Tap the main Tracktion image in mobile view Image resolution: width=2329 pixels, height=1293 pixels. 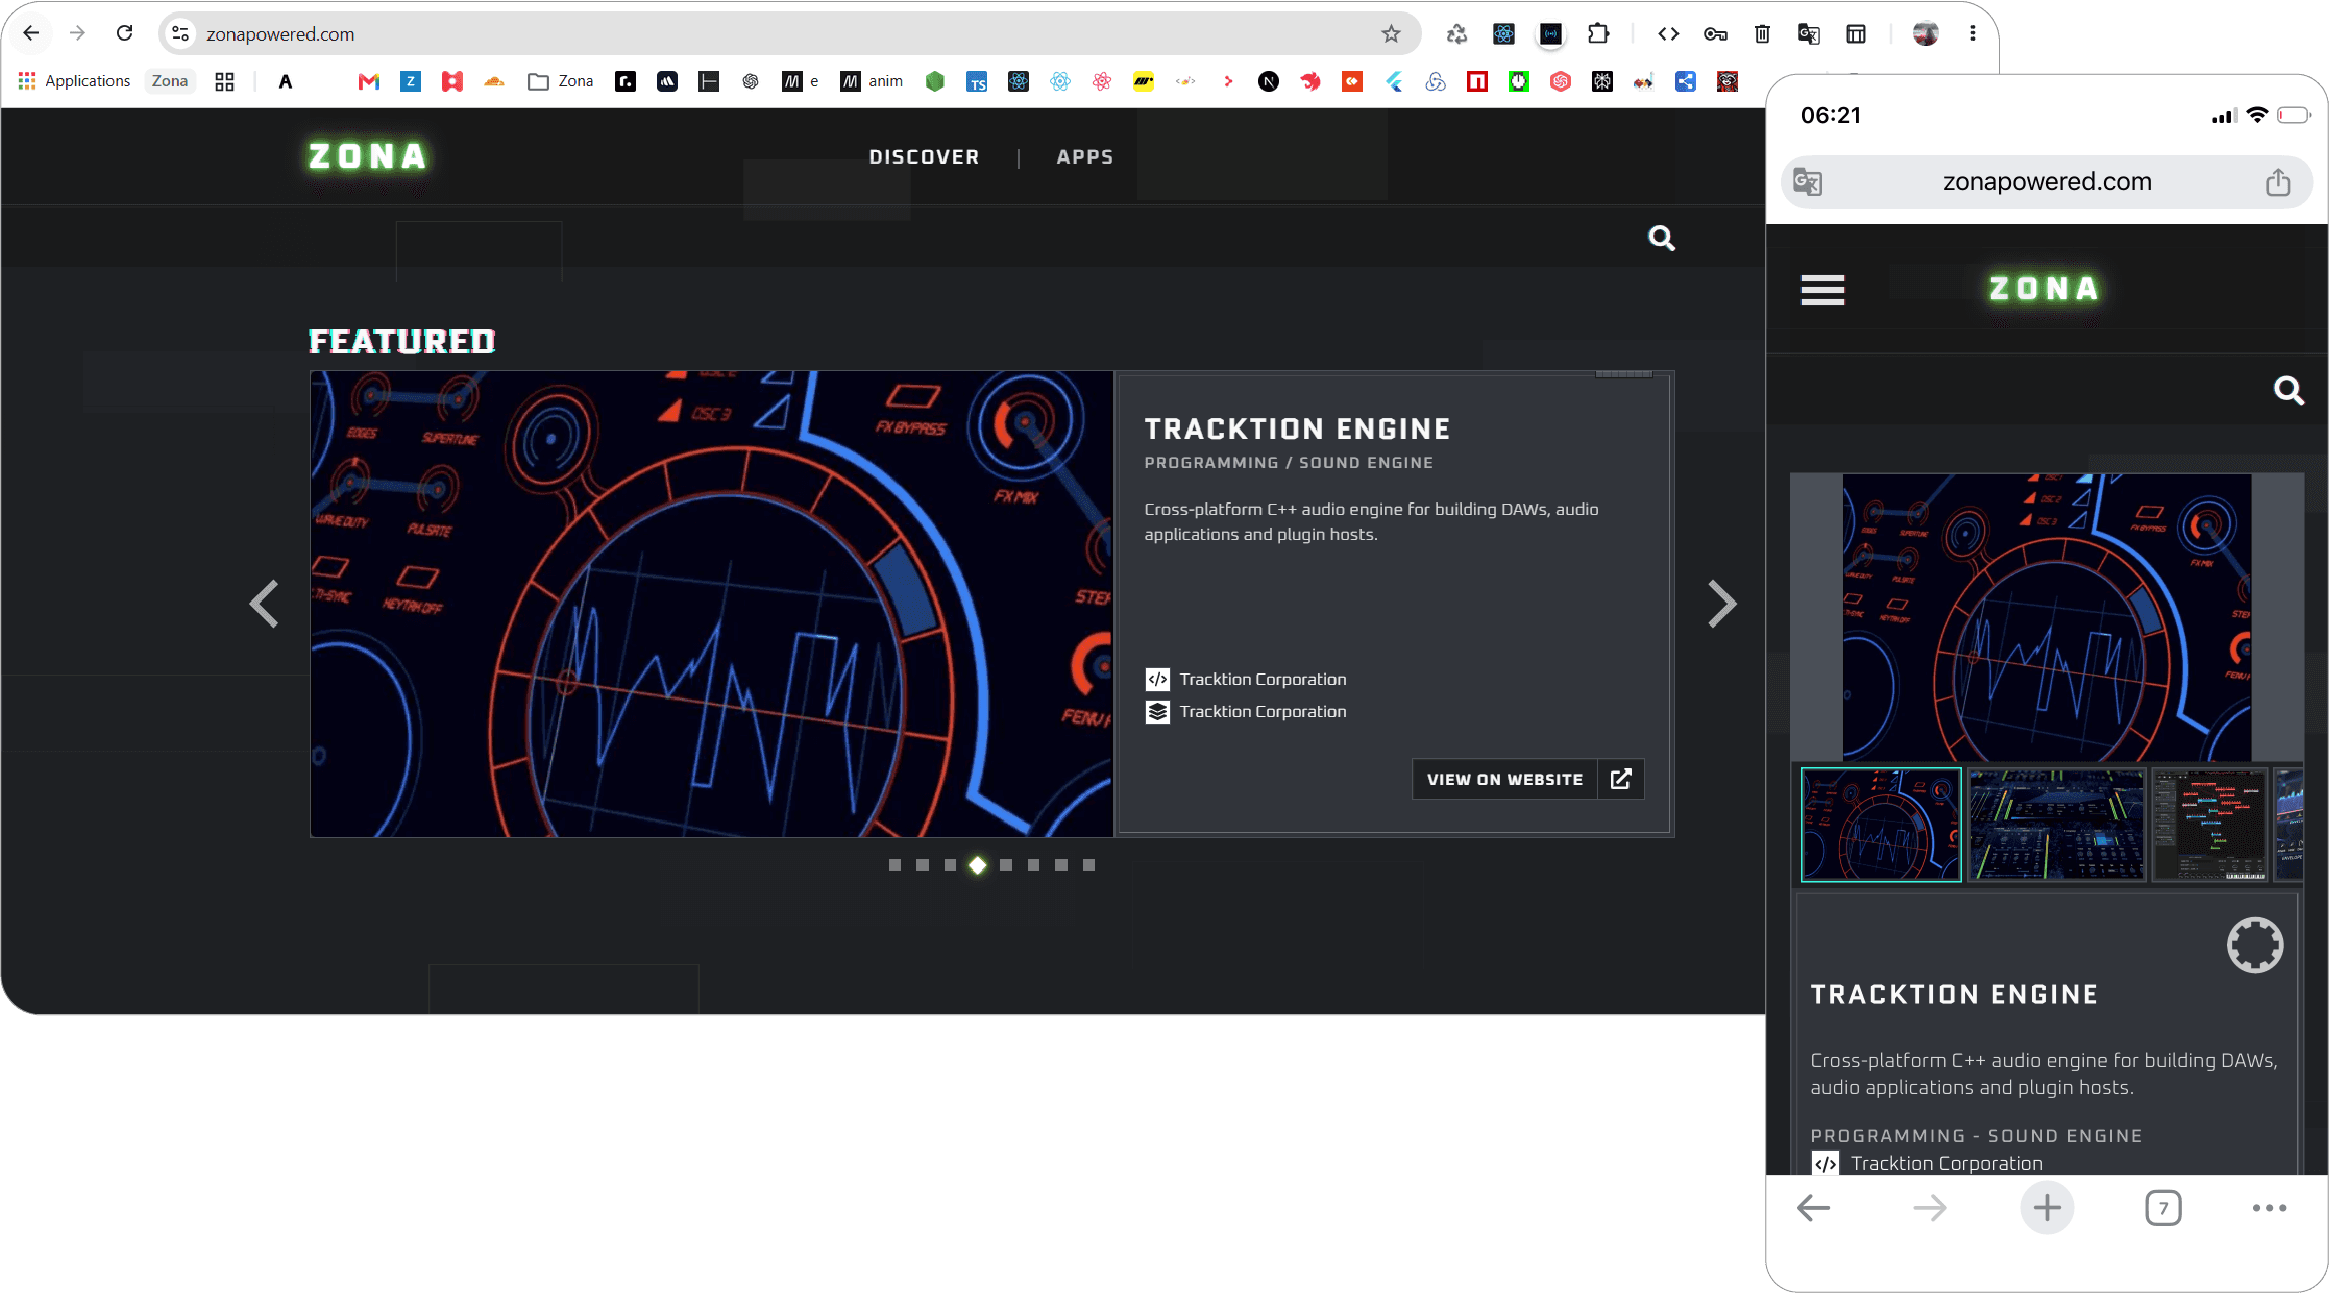2047,617
